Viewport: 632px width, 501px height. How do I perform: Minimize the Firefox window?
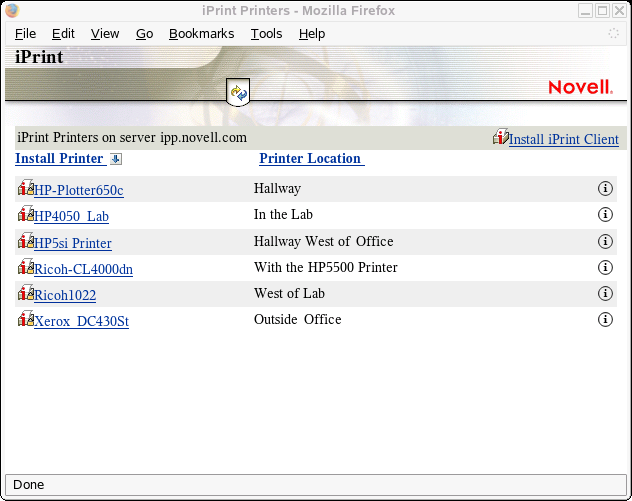585,10
